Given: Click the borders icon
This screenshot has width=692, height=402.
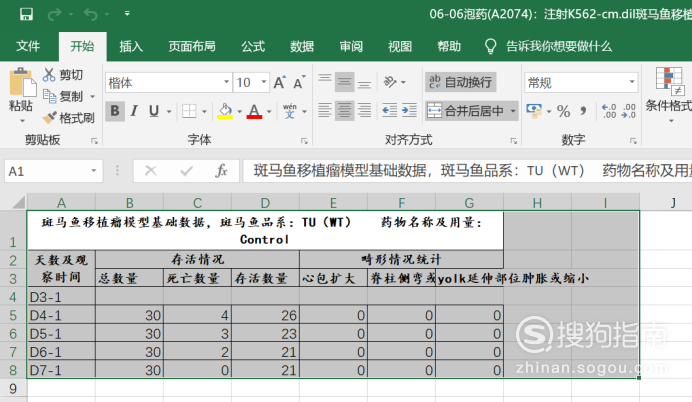Looking at the screenshot, I should [x=189, y=111].
